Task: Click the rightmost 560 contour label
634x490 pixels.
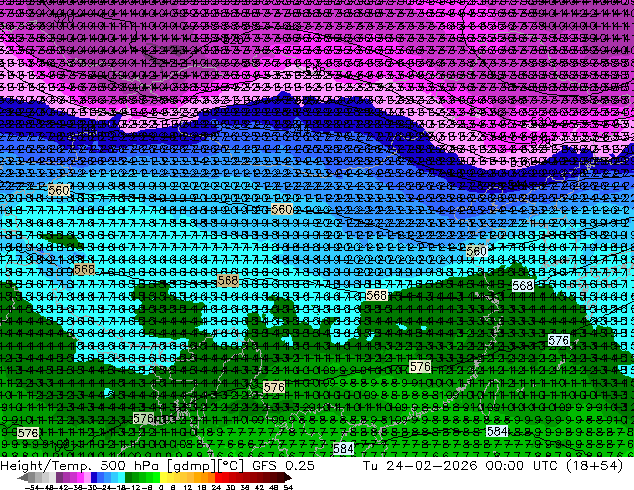Action: coord(477,251)
